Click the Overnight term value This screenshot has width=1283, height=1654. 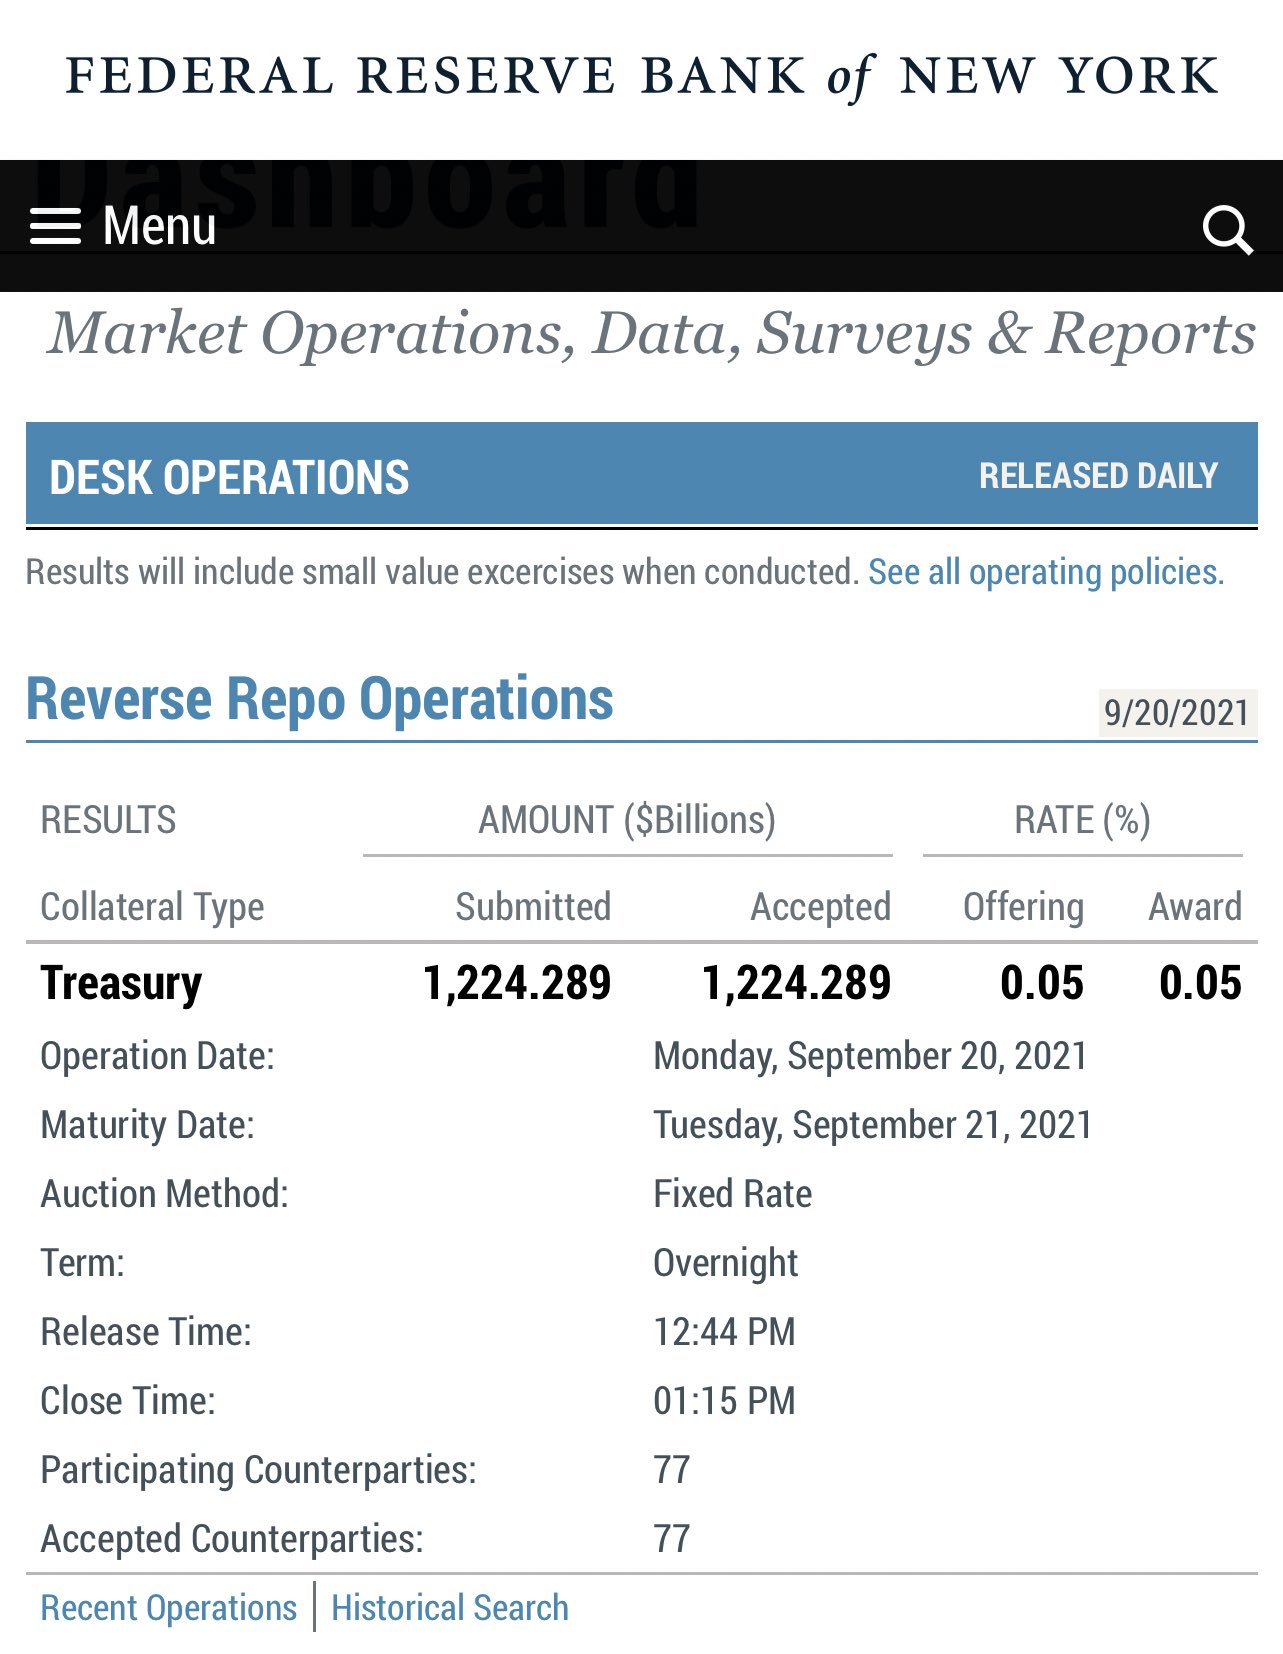tap(725, 1263)
